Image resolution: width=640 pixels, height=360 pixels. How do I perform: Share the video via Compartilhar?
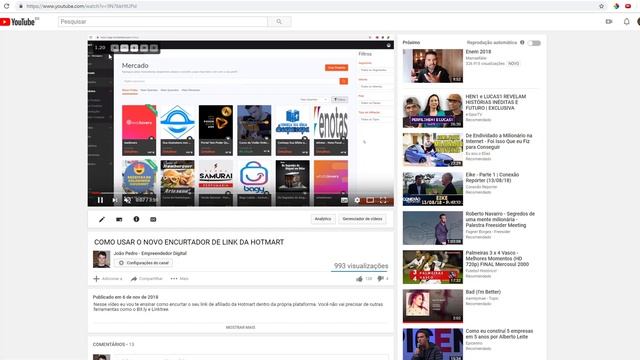pyautogui.click(x=147, y=279)
